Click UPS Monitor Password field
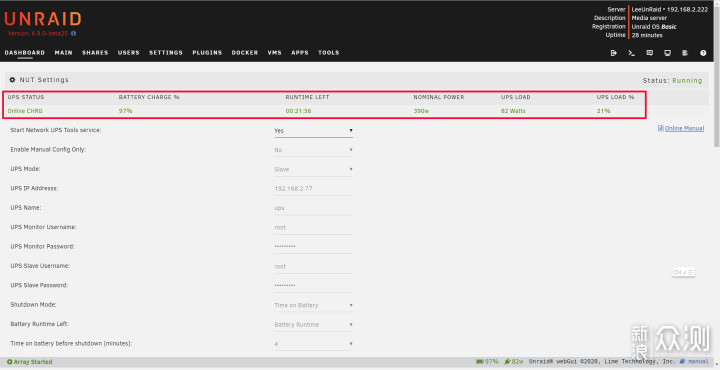The image size is (720, 370). (x=314, y=247)
